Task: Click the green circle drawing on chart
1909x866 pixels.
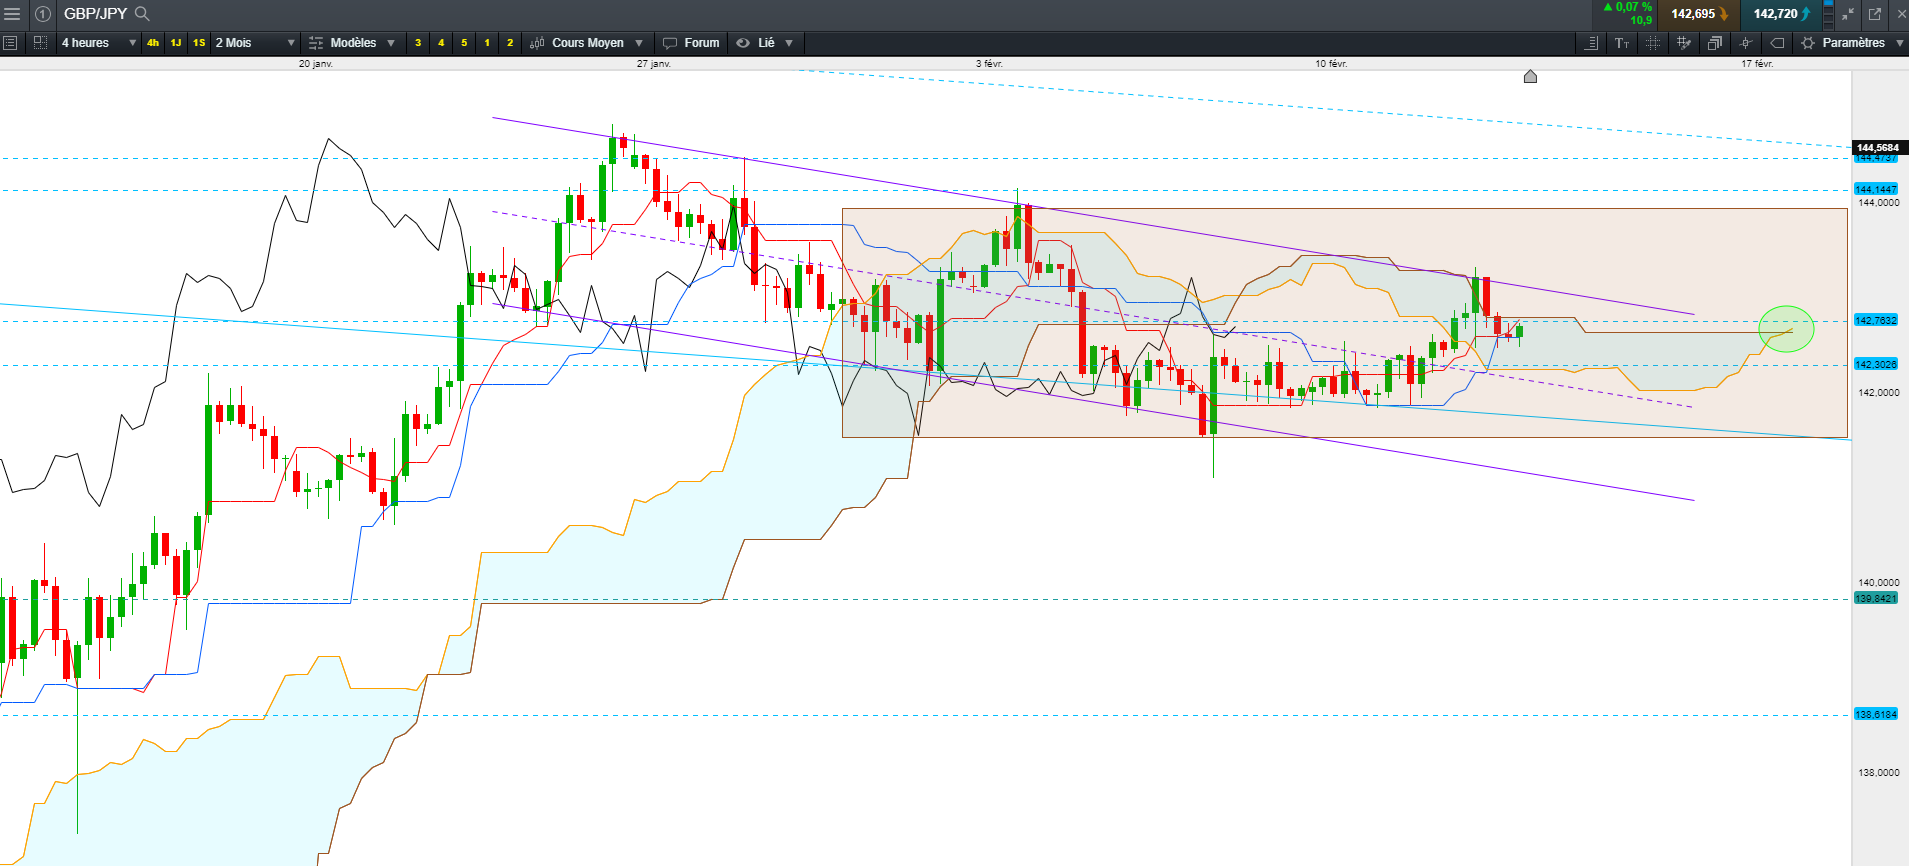Action: click(1786, 329)
